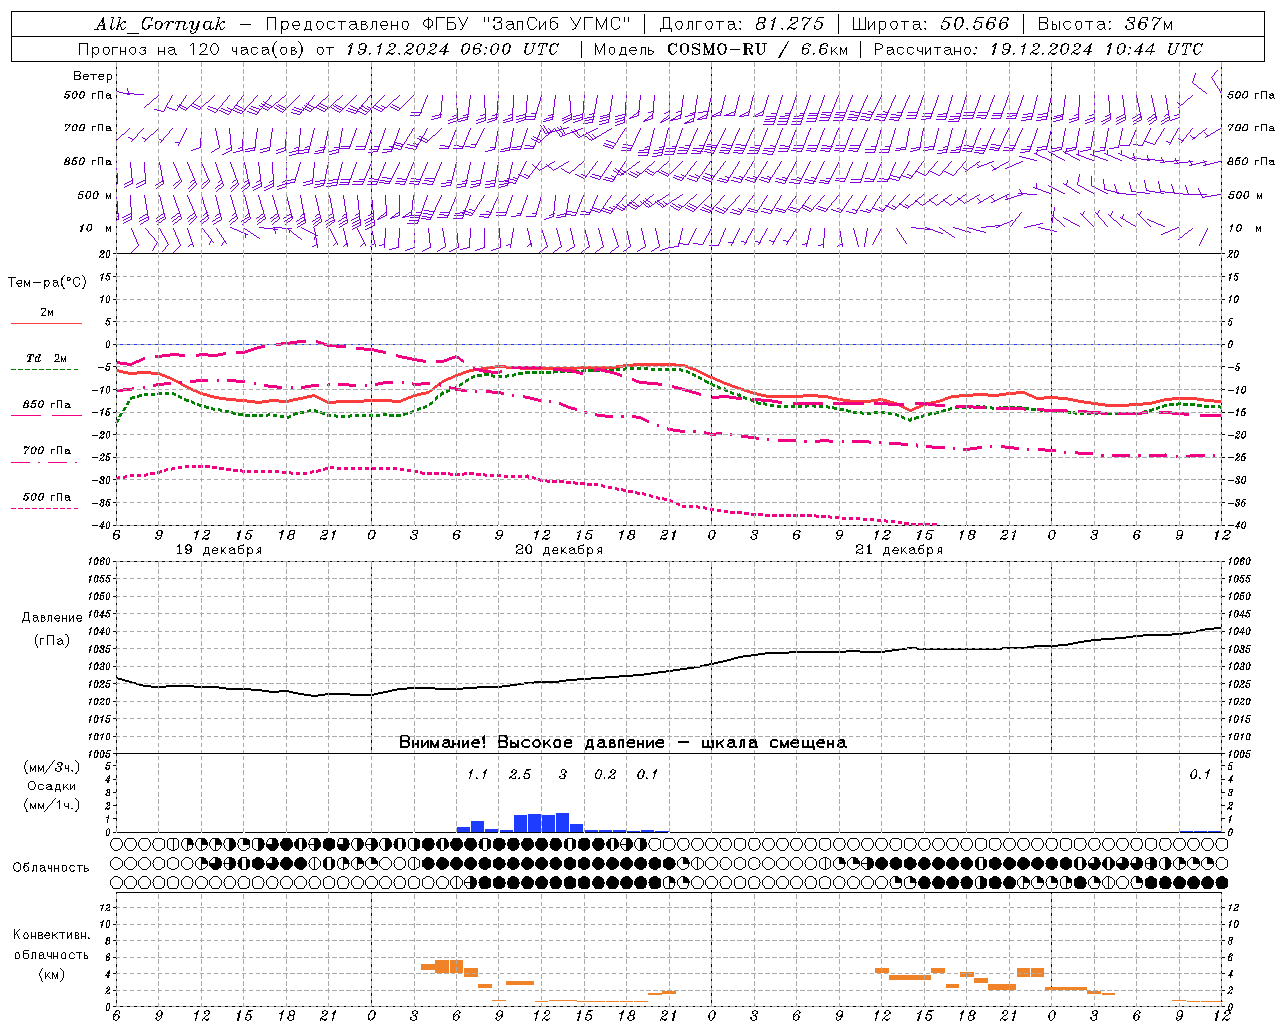1280x1024 pixels.
Task: Click the Ветер panel label
Action: pyautogui.click(x=92, y=76)
